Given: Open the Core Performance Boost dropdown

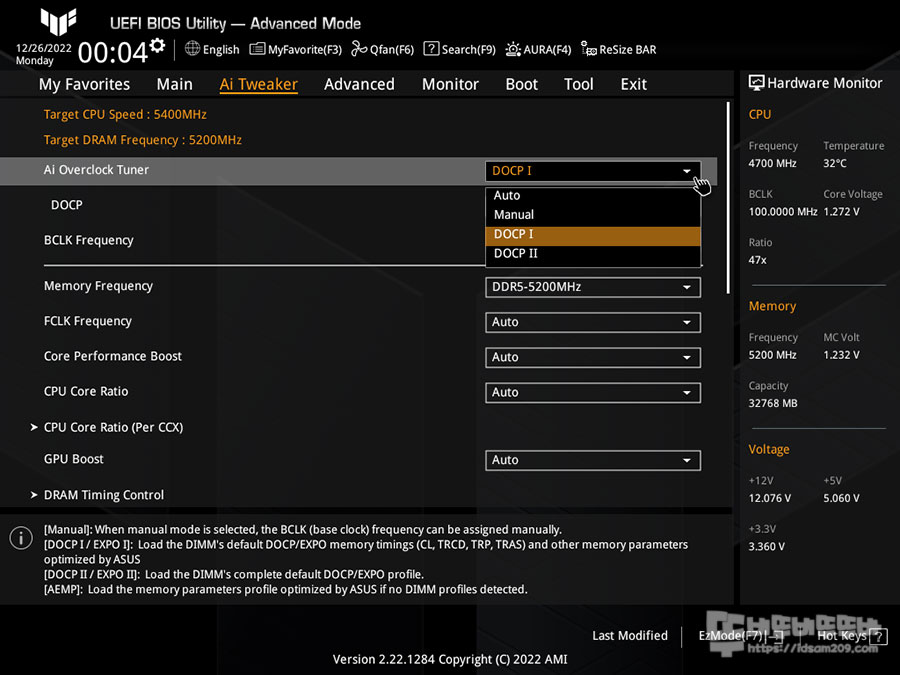Looking at the screenshot, I should (x=593, y=357).
